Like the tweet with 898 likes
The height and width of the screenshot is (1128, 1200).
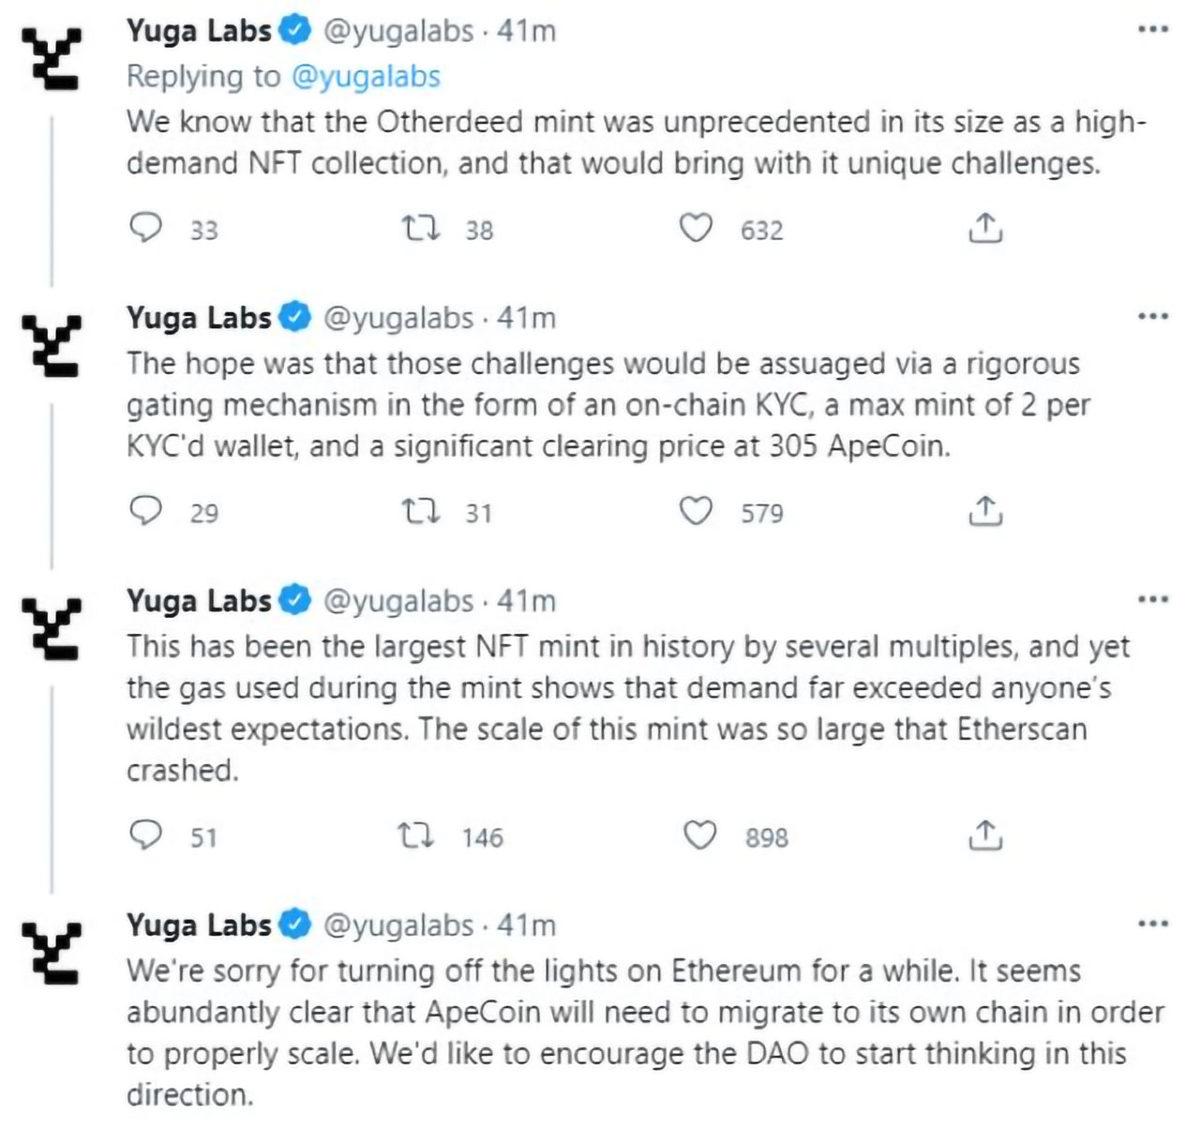[699, 835]
